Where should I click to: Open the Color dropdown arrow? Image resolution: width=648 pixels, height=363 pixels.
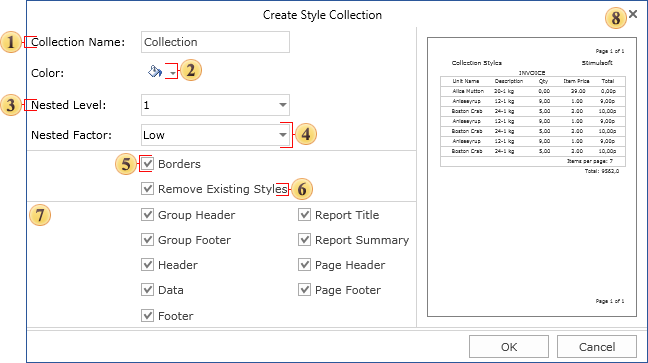point(172,73)
